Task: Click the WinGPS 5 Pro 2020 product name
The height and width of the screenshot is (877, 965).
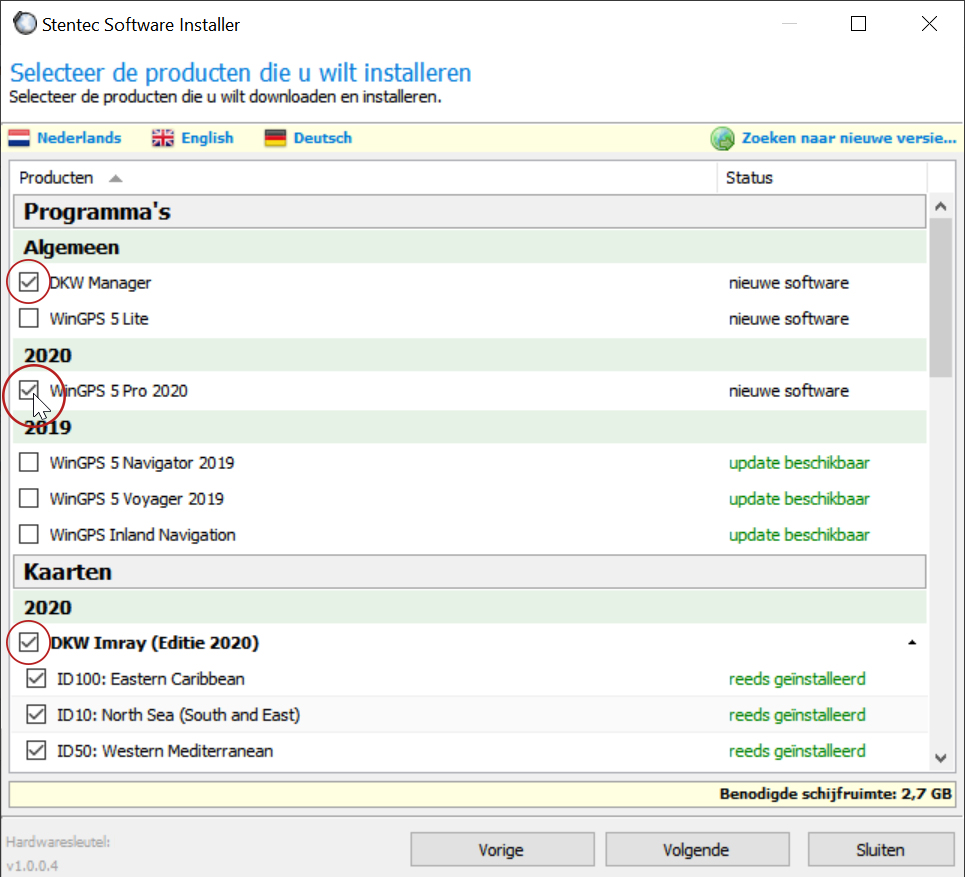Action: coord(119,391)
